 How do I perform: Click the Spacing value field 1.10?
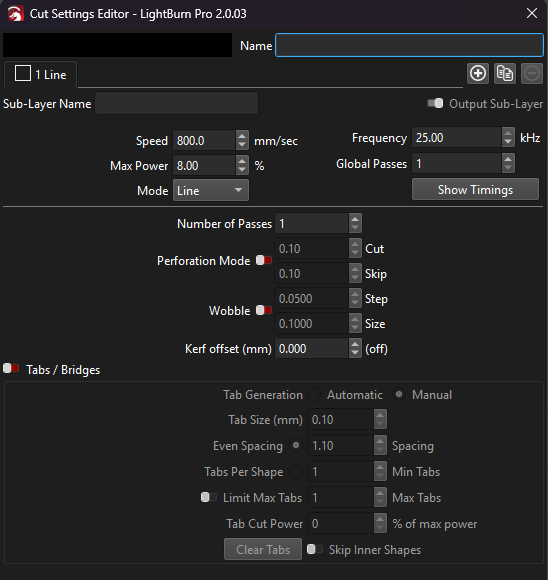[341, 445]
